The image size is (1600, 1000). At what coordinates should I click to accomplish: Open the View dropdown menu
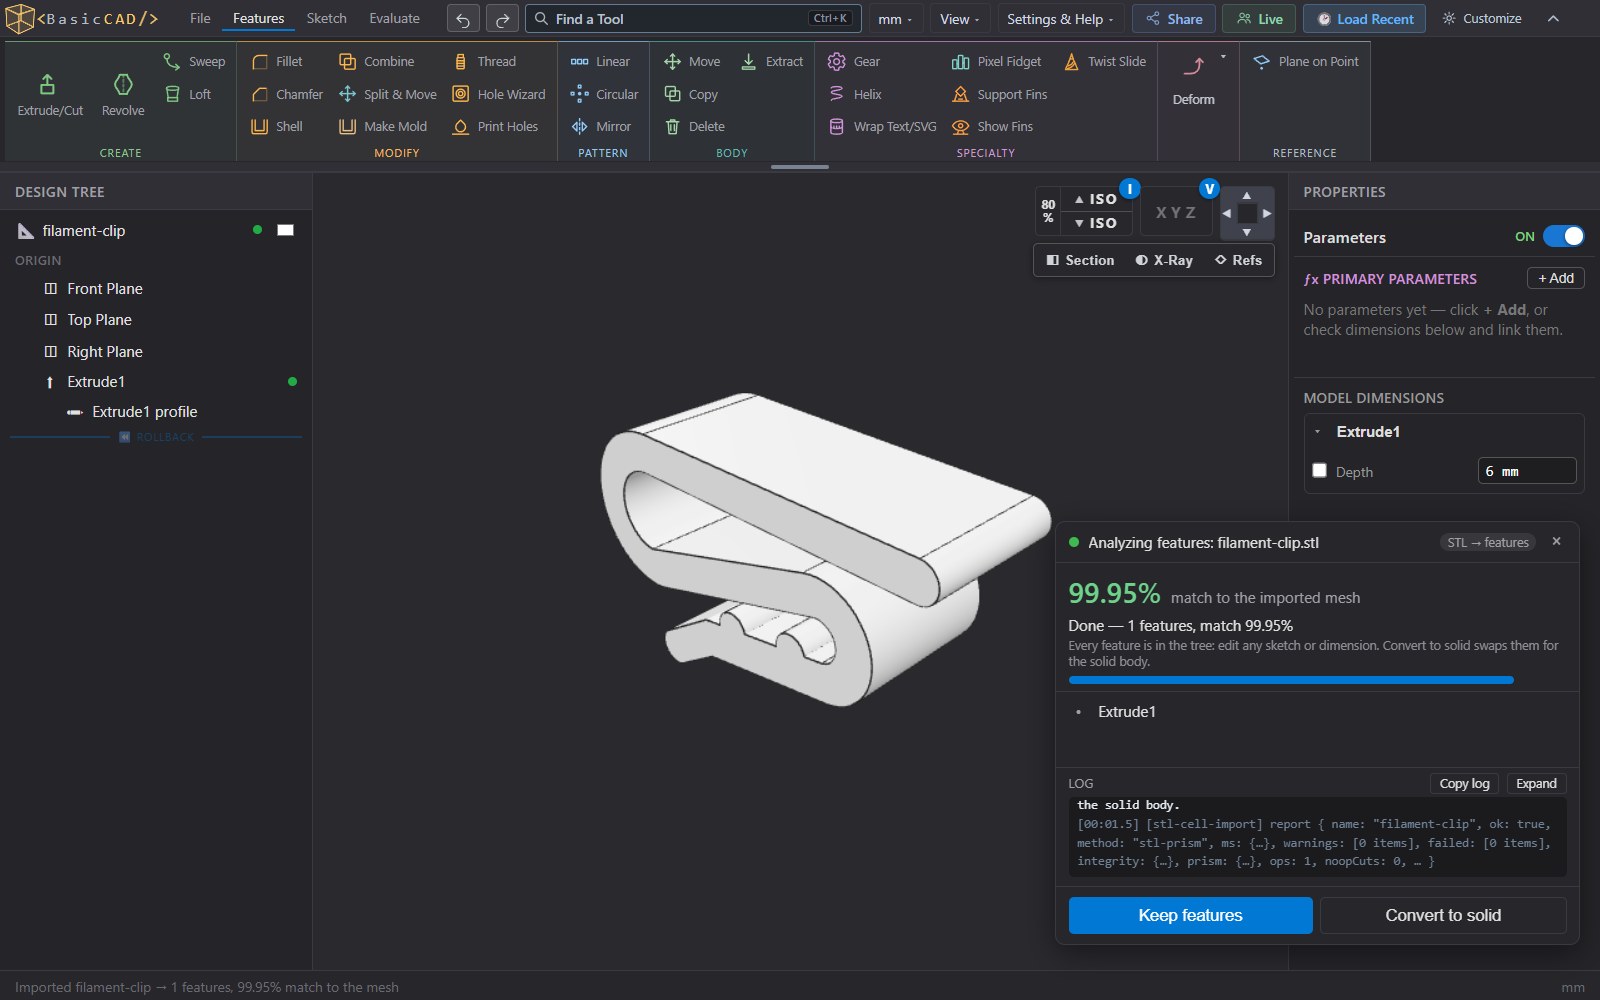click(959, 19)
